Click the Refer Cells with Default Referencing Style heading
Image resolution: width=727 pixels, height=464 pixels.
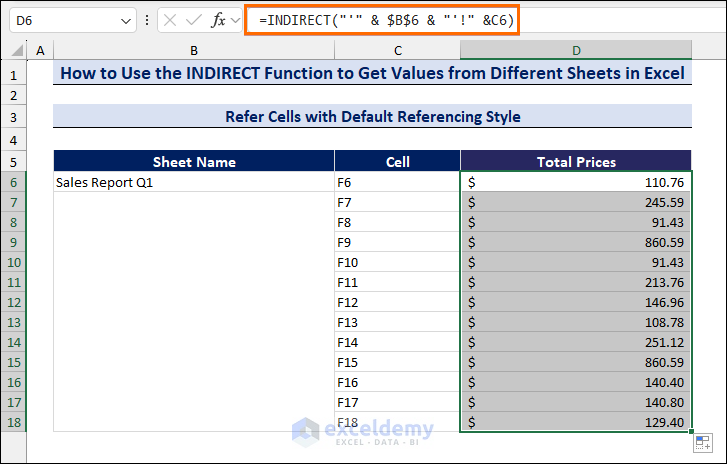[371, 117]
